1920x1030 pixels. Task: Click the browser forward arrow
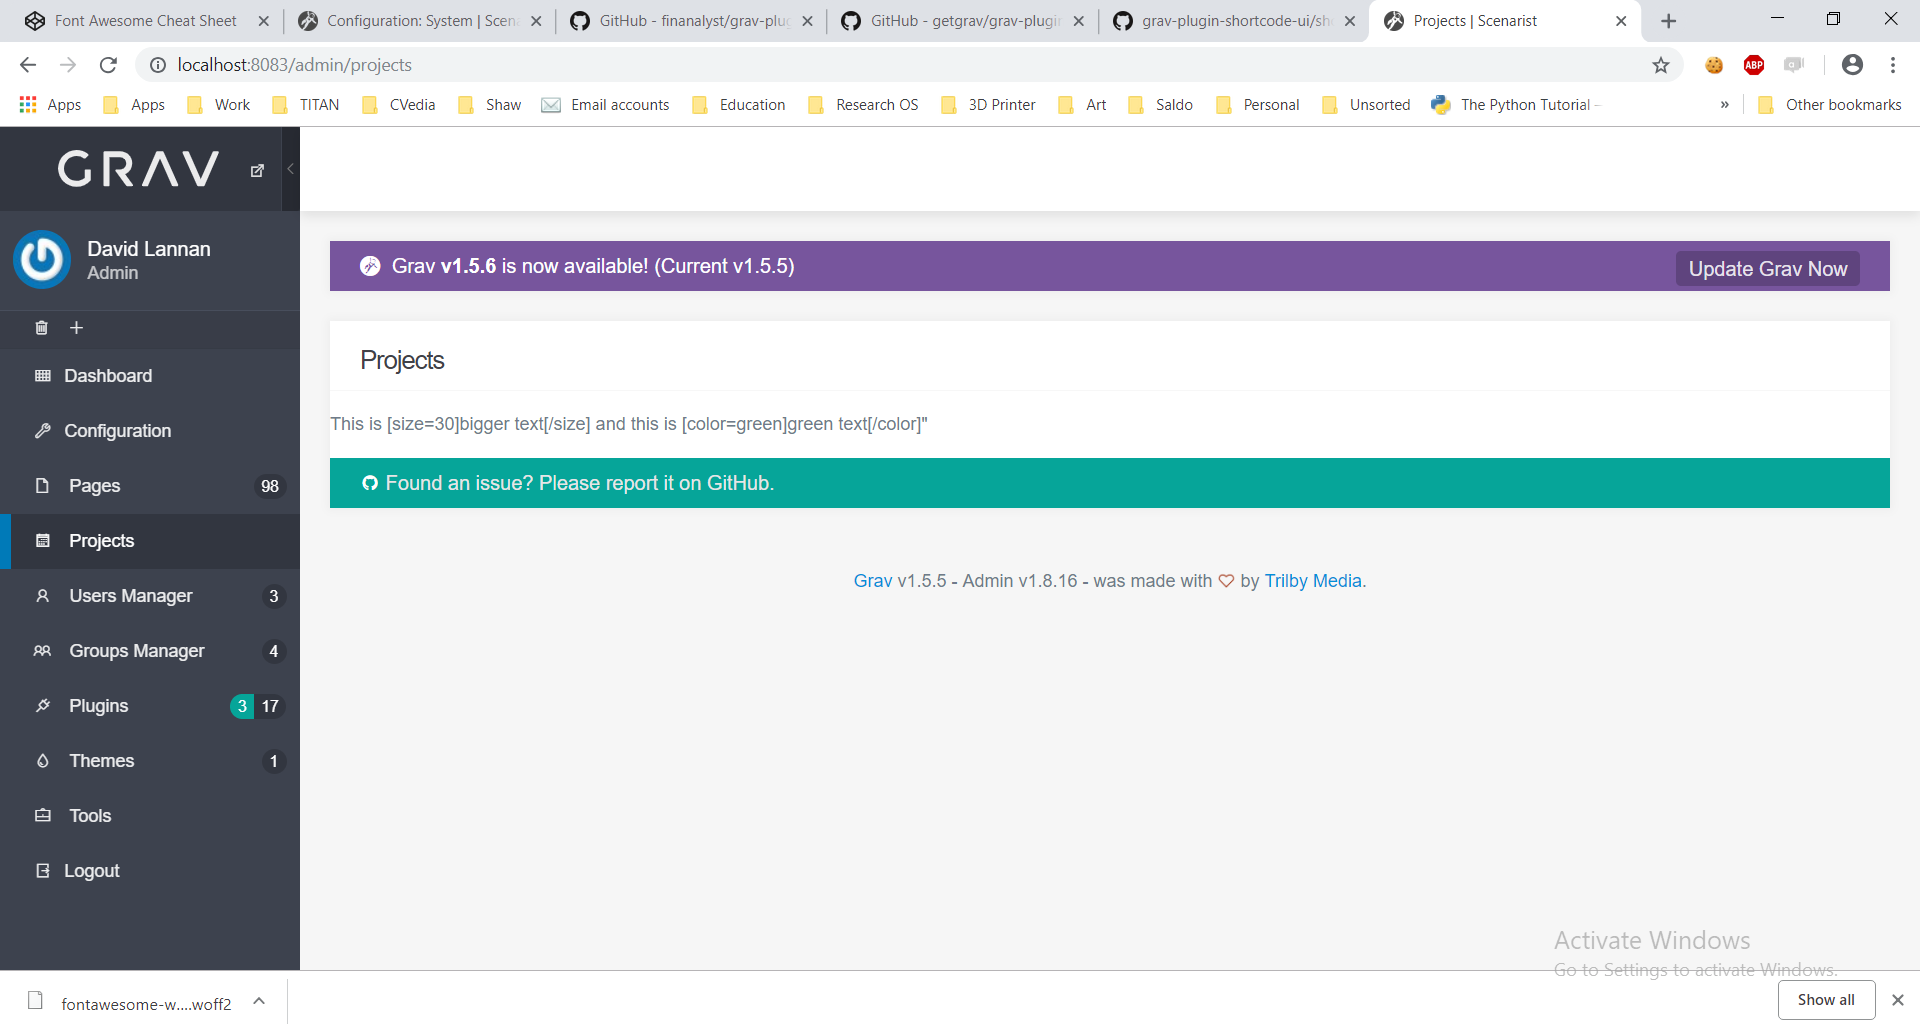(68, 65)
